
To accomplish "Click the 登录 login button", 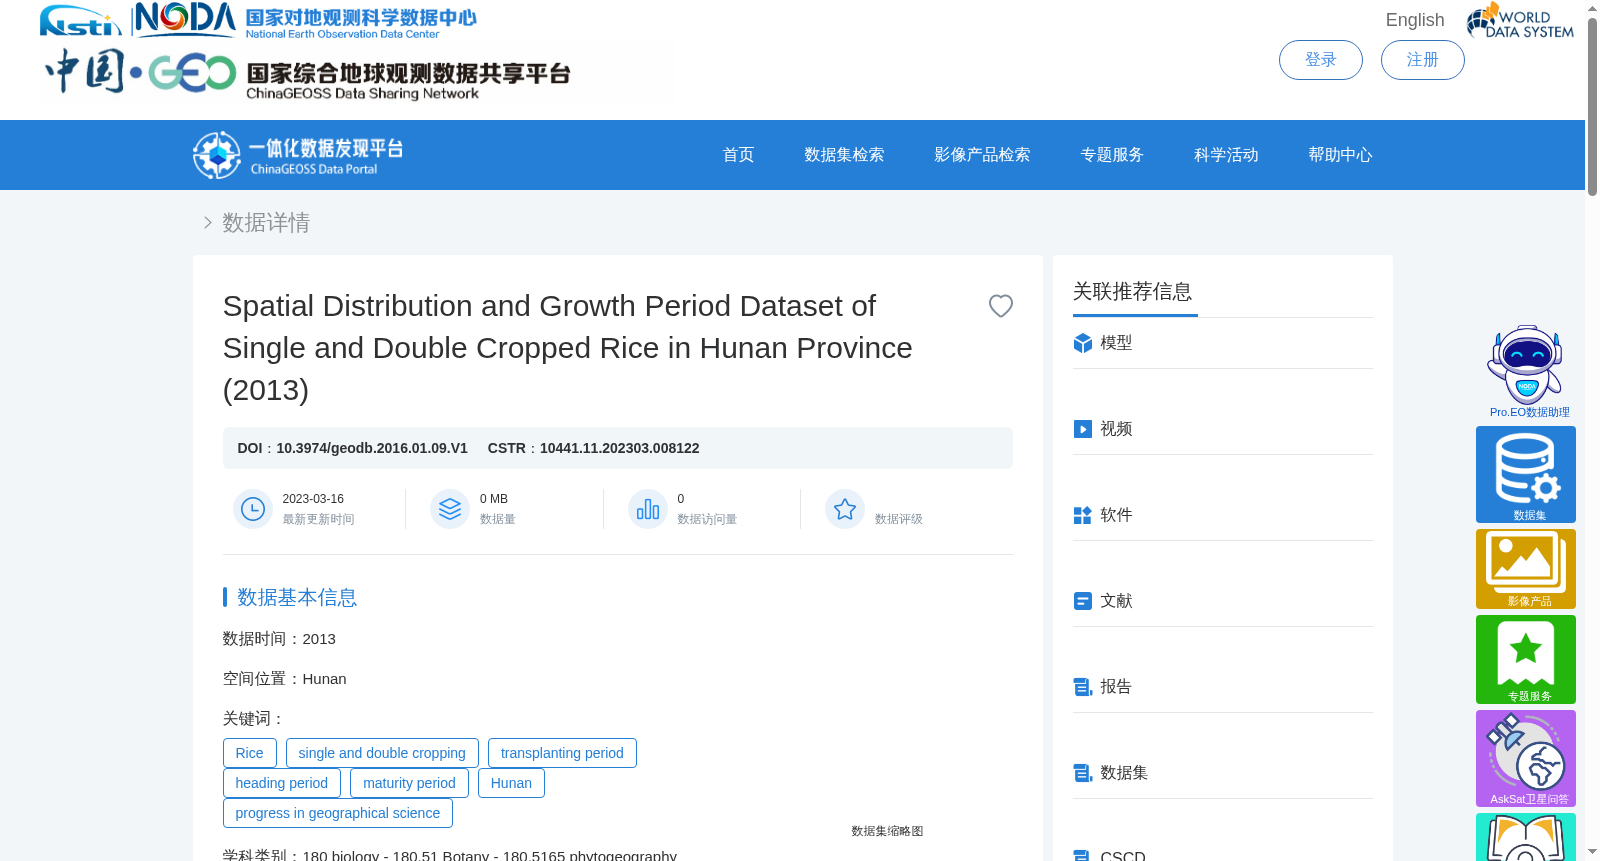I will coord(1320,60).
